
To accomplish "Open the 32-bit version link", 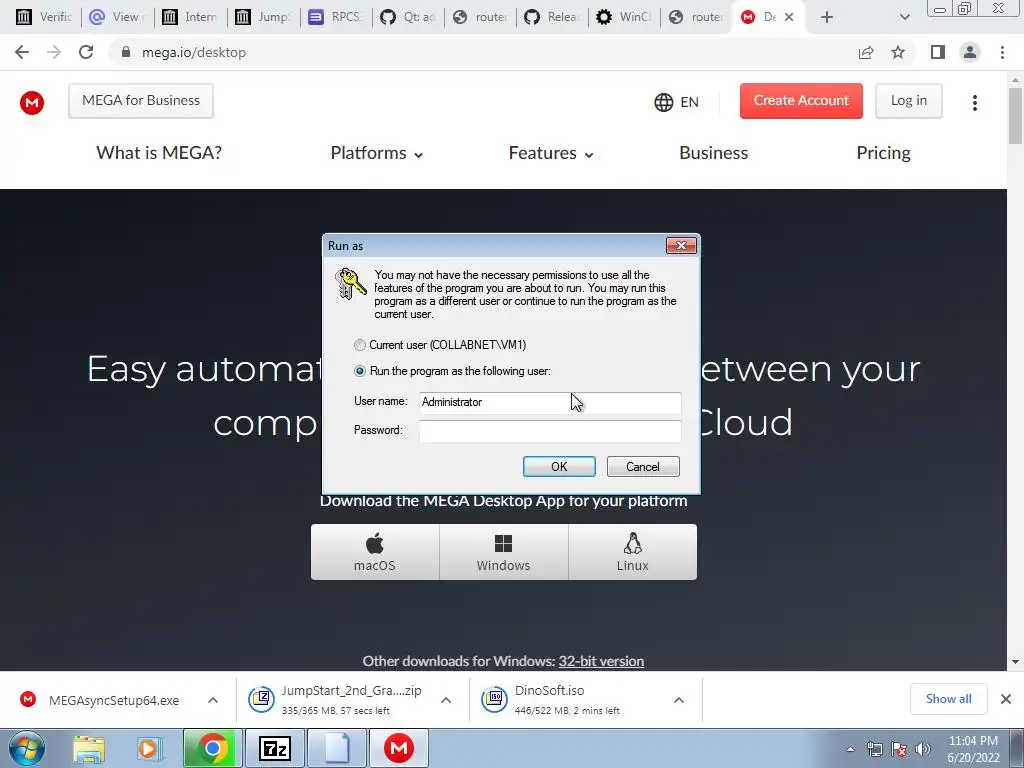I will 601,661.
